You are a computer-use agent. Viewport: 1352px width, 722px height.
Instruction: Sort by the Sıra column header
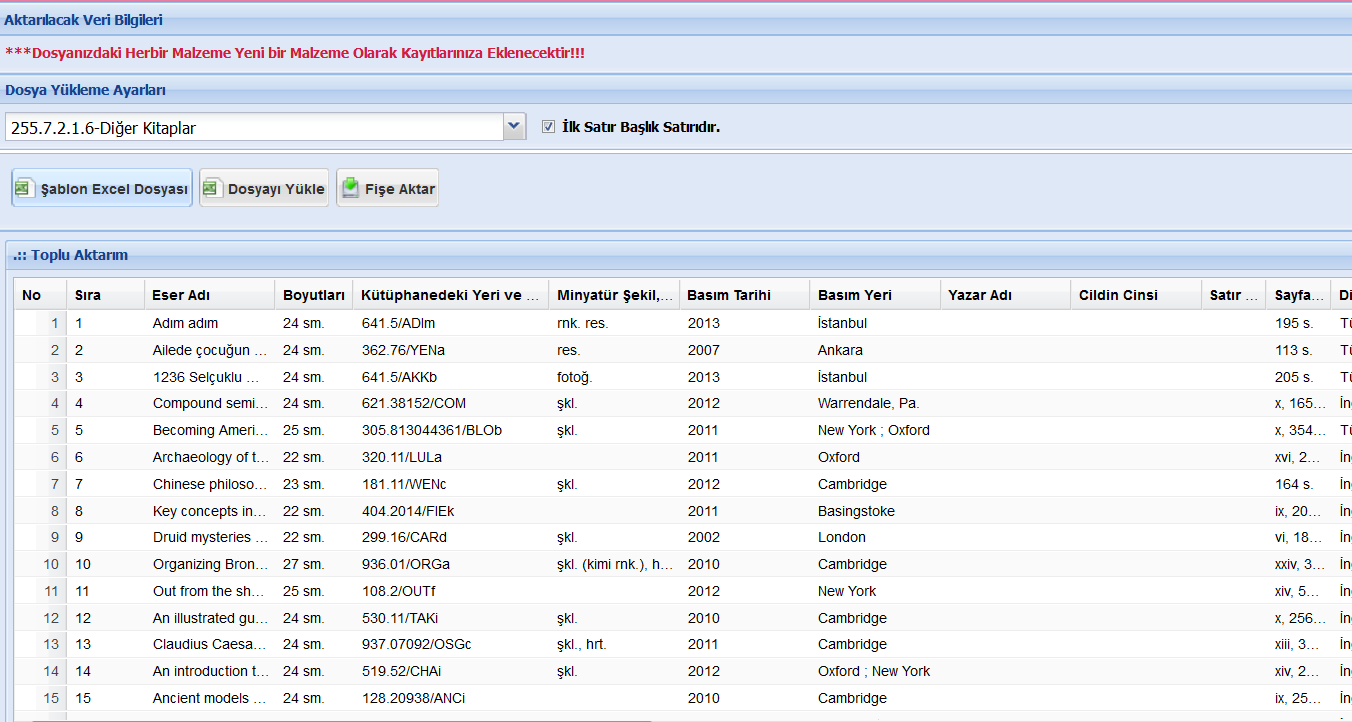[x=106, y=295]
